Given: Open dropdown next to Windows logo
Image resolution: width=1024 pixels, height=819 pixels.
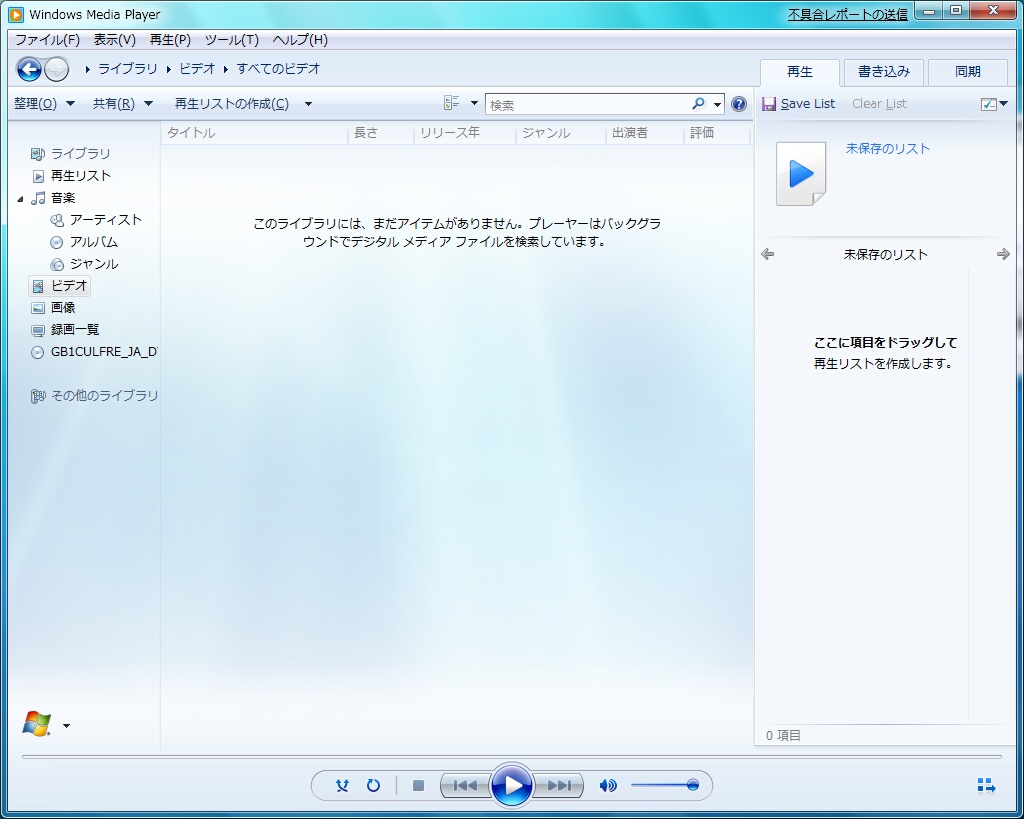Looking at the screenshot, I should click(x=66, y=726).
